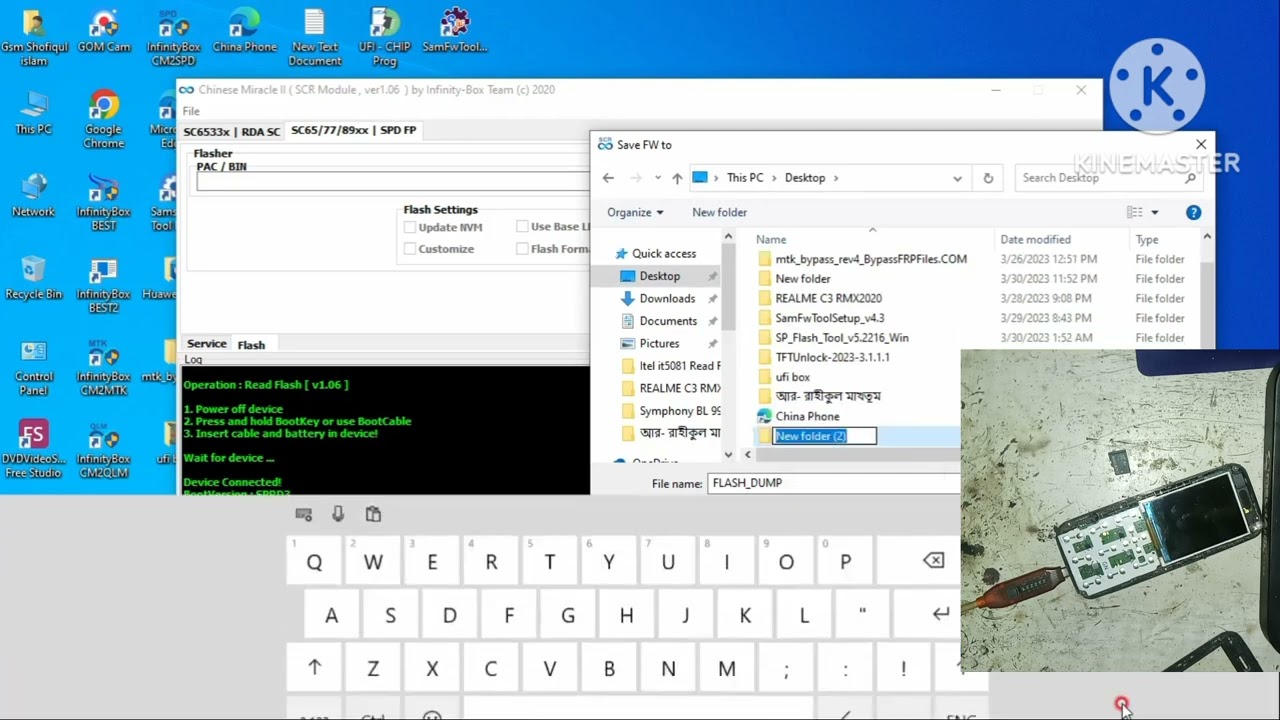Click the search magnifier in Search Desktop box
Screen dimensions: 1280x720
pyautogui.click(x=1190, y=178)
